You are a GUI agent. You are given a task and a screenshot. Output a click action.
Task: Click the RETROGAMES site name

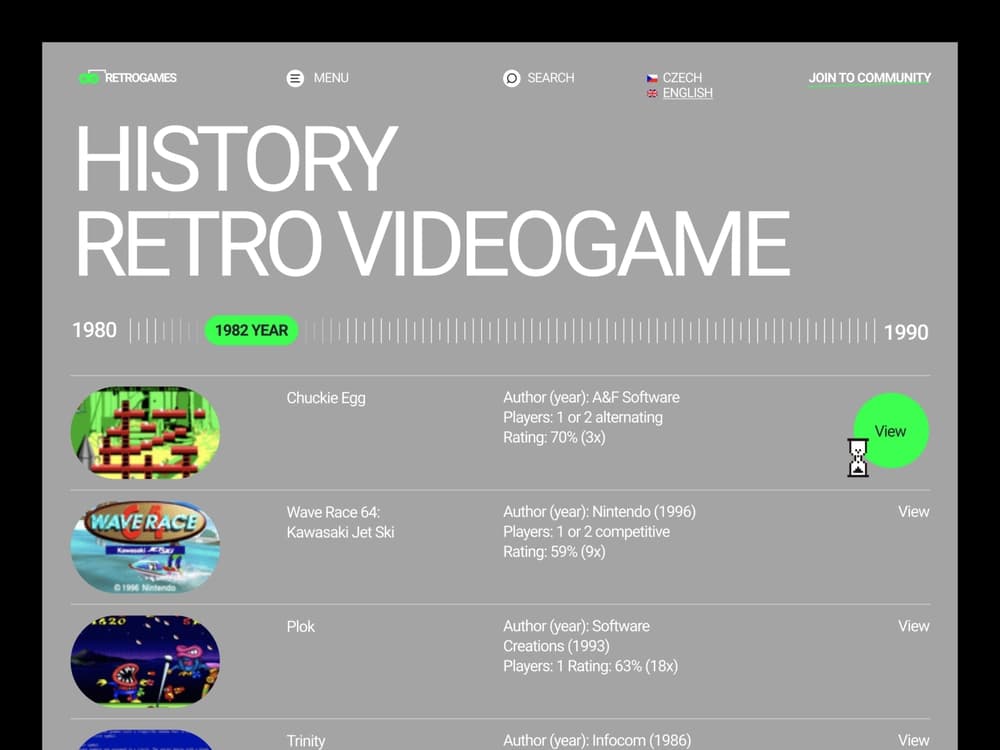(140, 78)
